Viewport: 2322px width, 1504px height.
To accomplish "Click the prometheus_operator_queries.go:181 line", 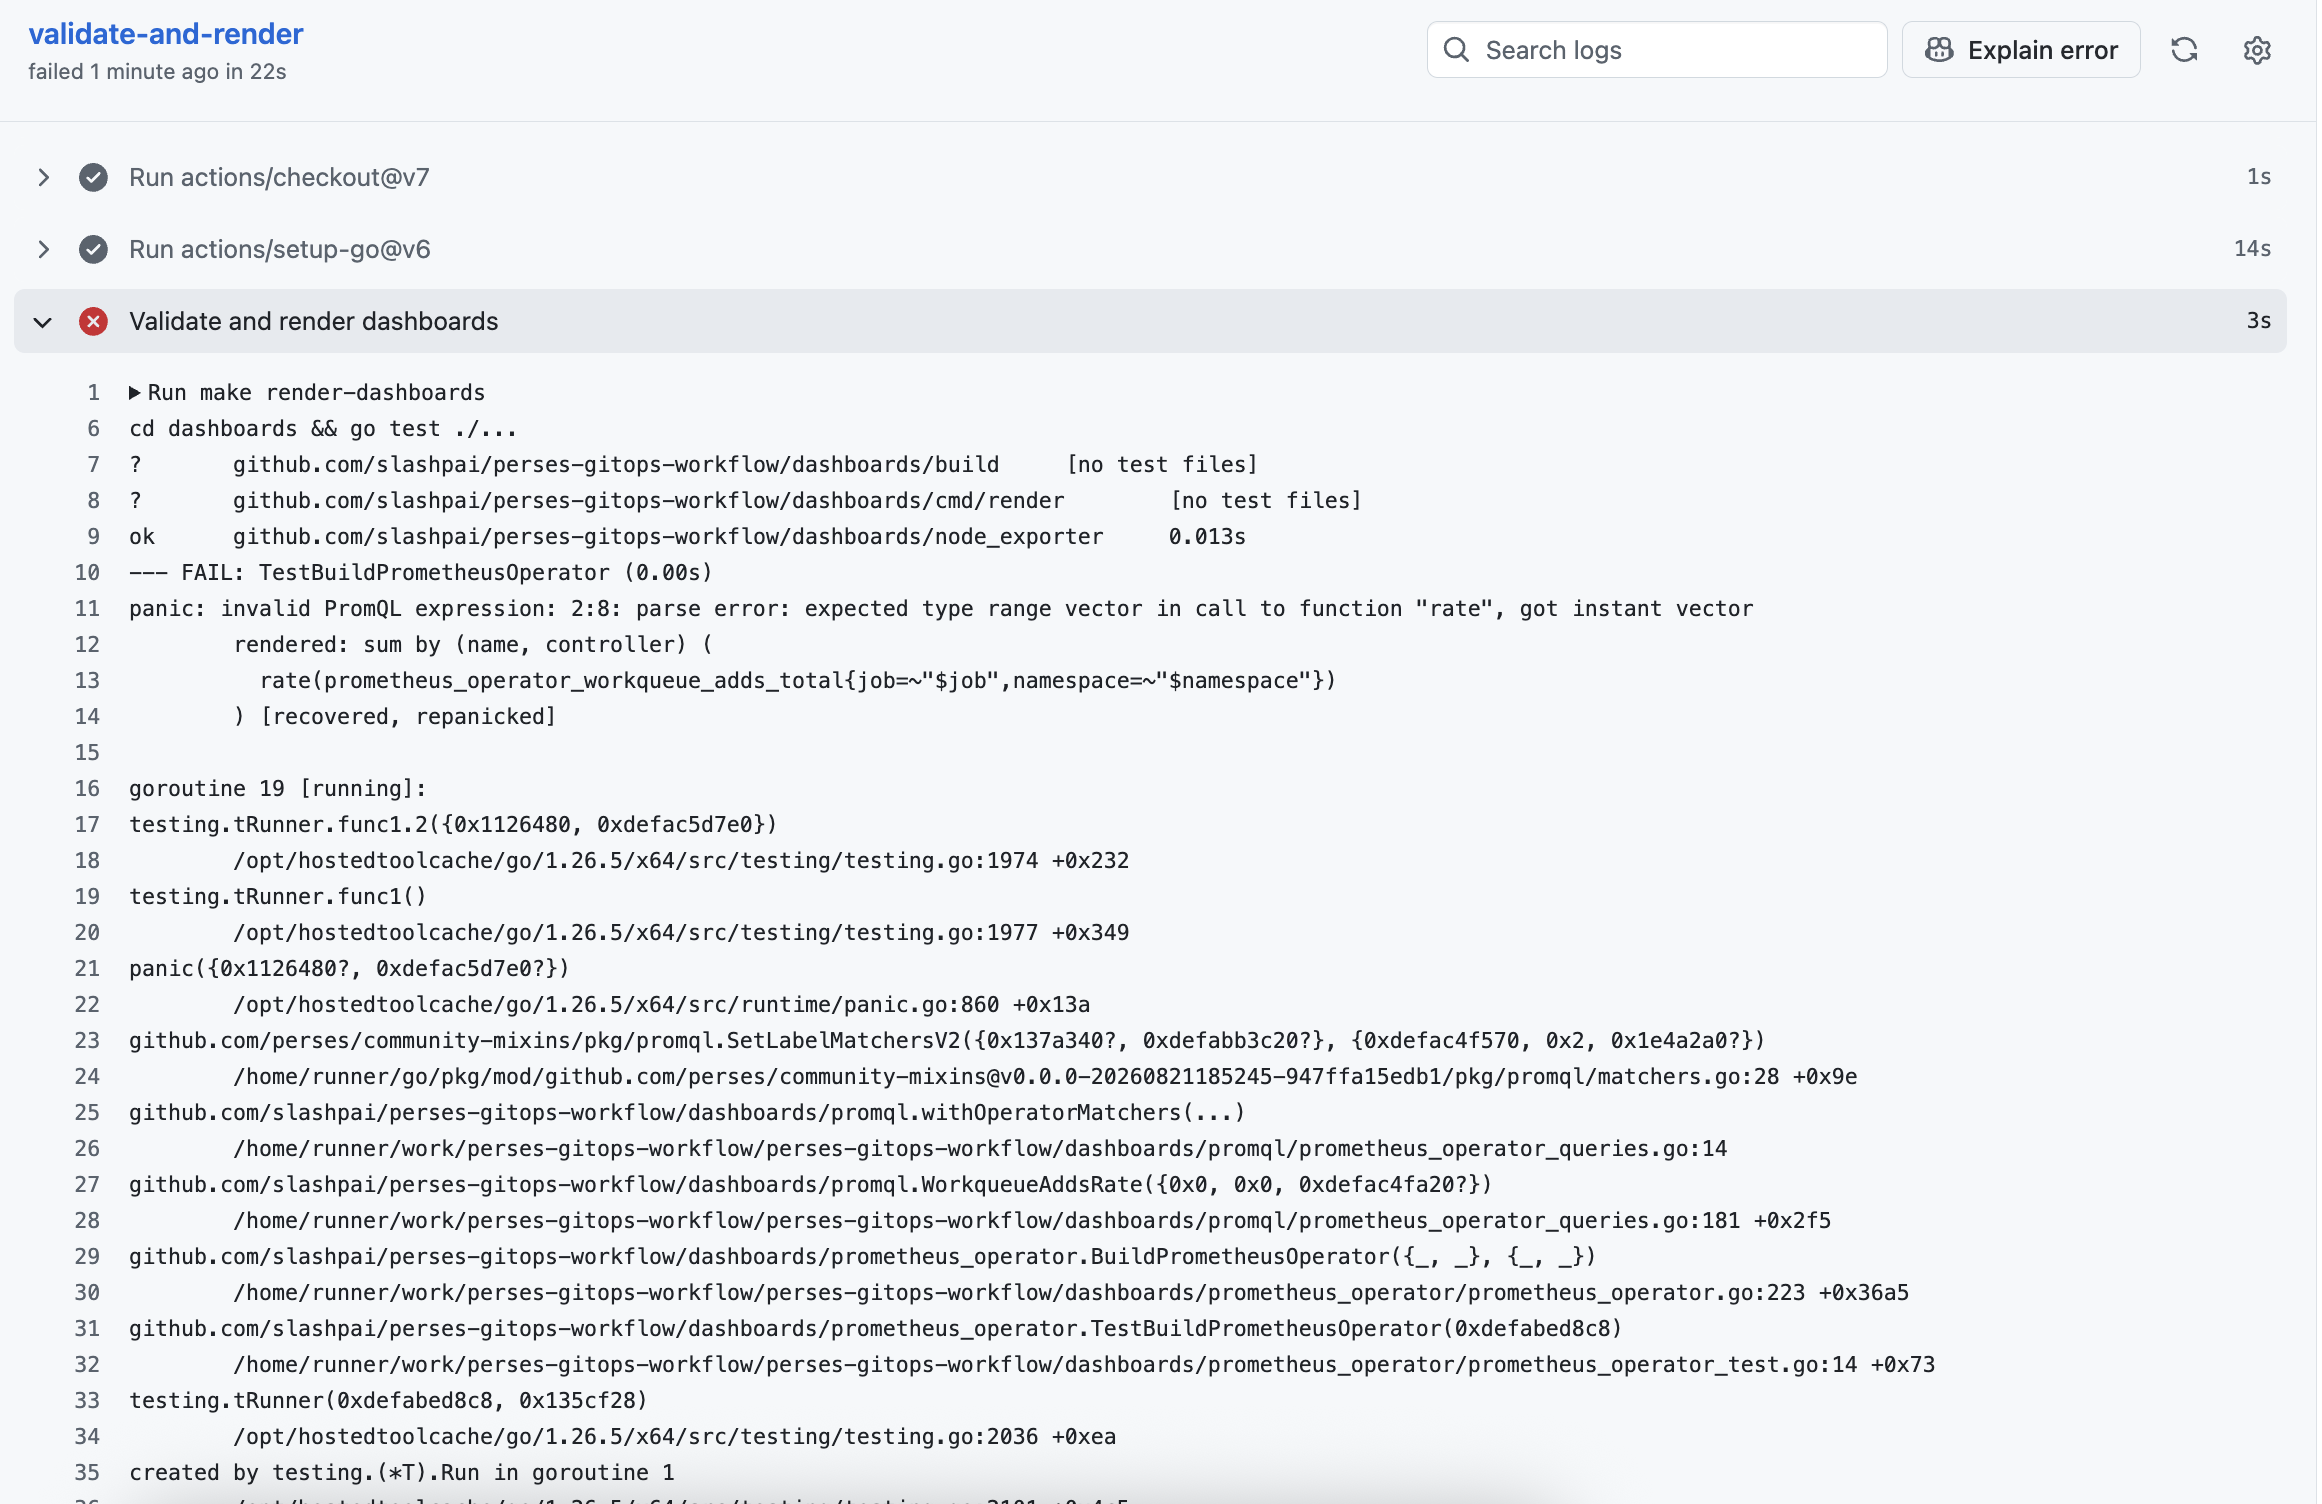I will tap(1032, 1221).
